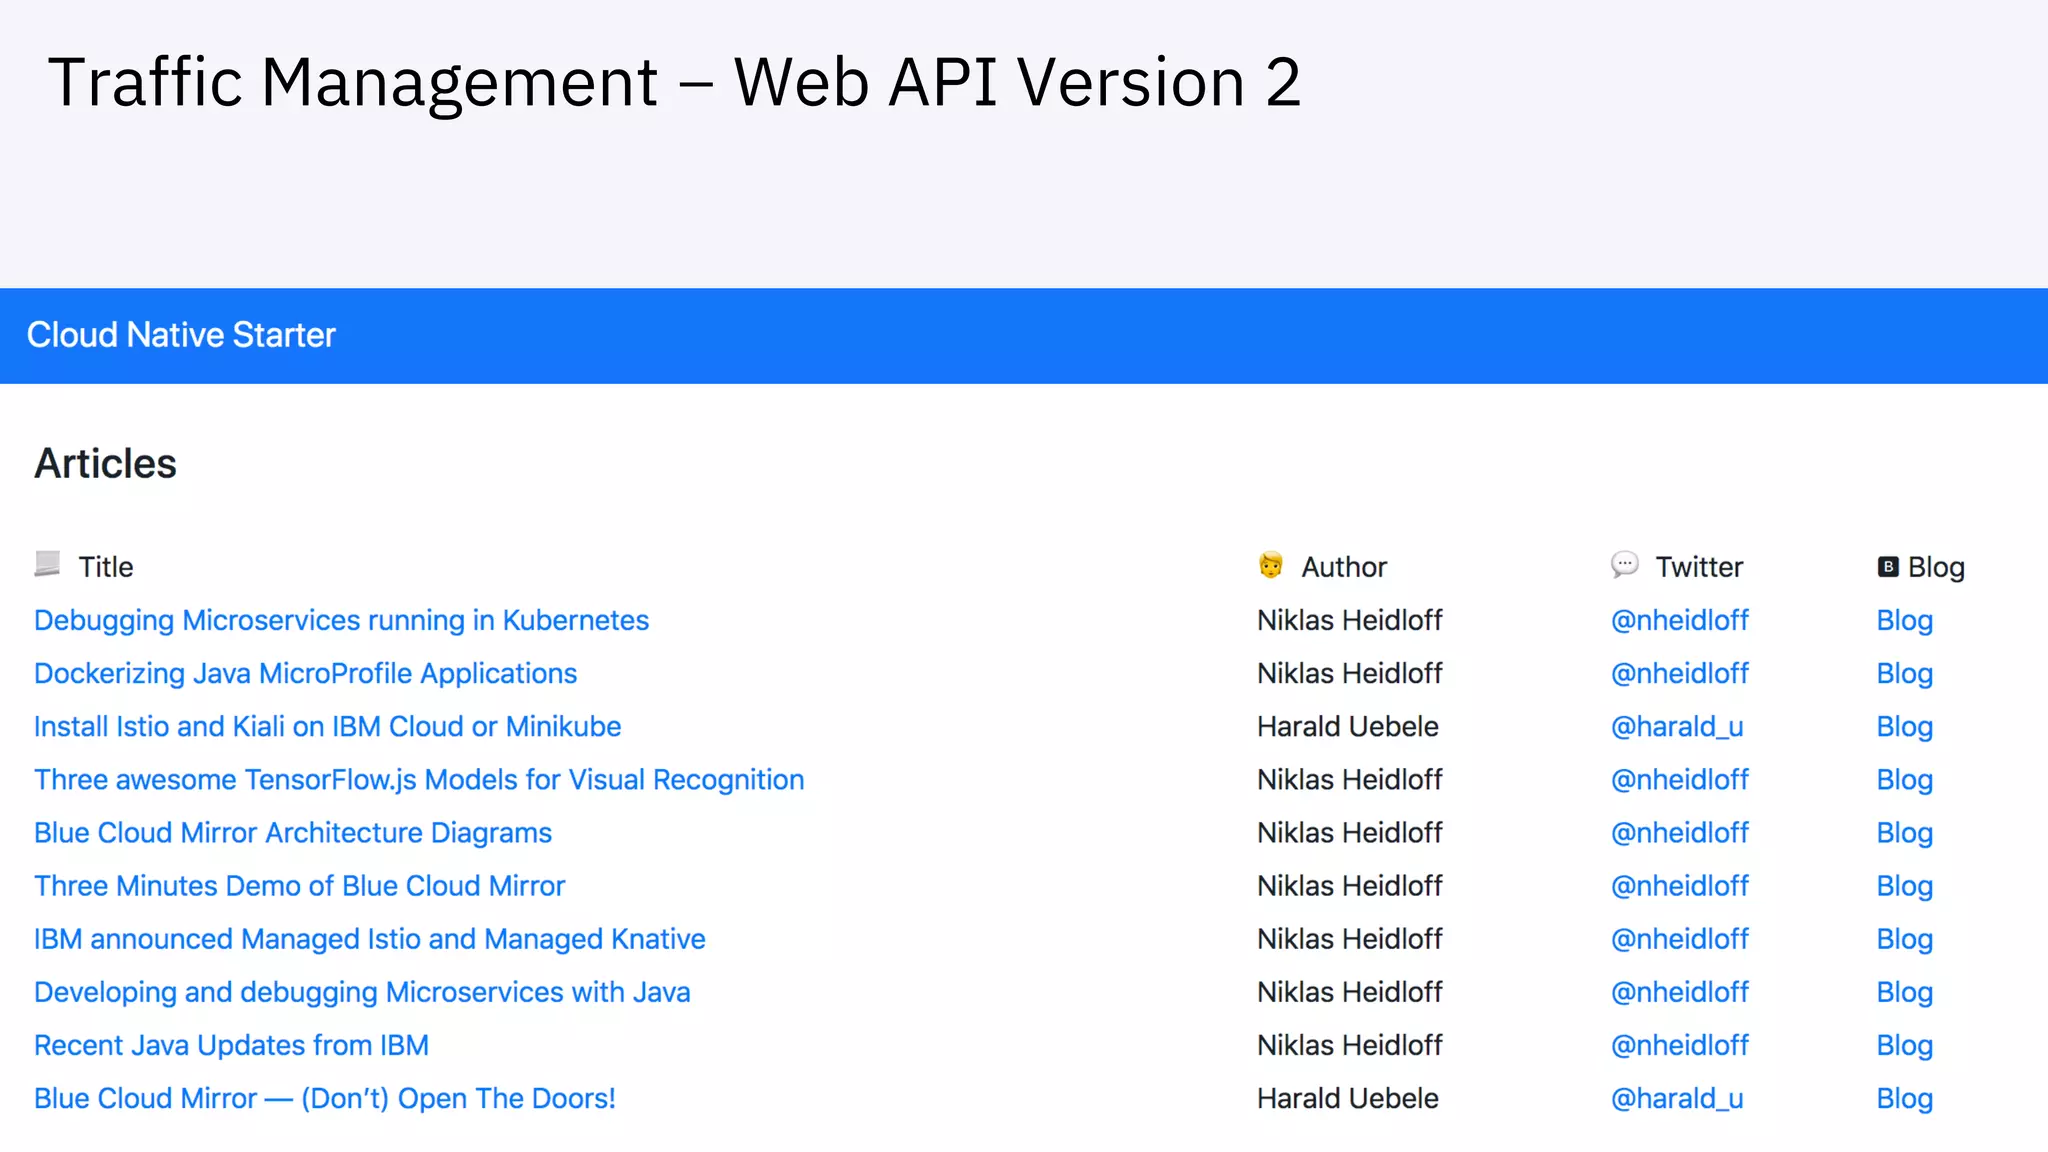Viewport: 2048px width, 1152px height.
Task: Click Niklas Heidloff in Developing and debugging row
Action: coord(1349,992)
